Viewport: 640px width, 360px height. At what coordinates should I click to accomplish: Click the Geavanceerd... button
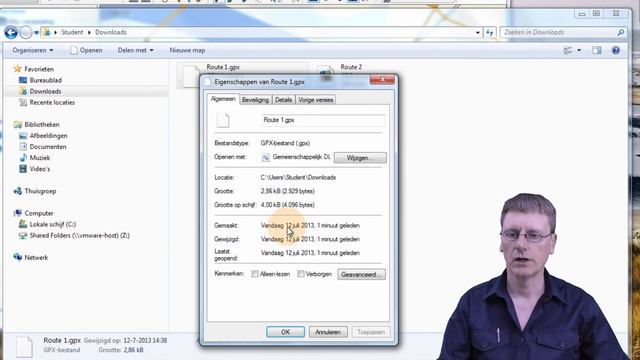(x=361, y=275)
